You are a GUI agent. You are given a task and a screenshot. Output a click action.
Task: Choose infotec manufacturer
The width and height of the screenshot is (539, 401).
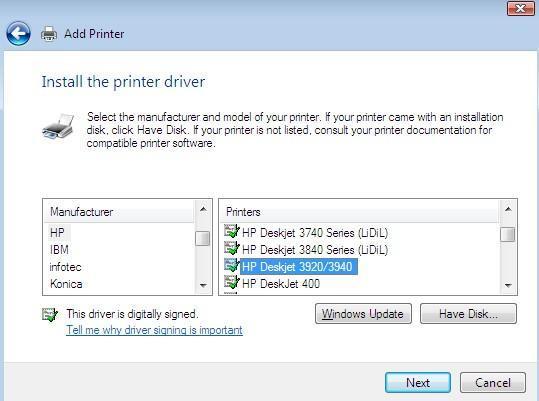[x=65, y=267]
